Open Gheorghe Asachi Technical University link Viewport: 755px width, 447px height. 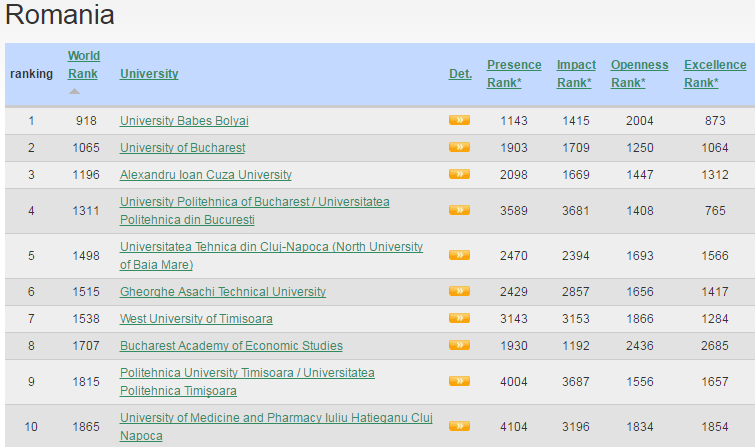223,291
